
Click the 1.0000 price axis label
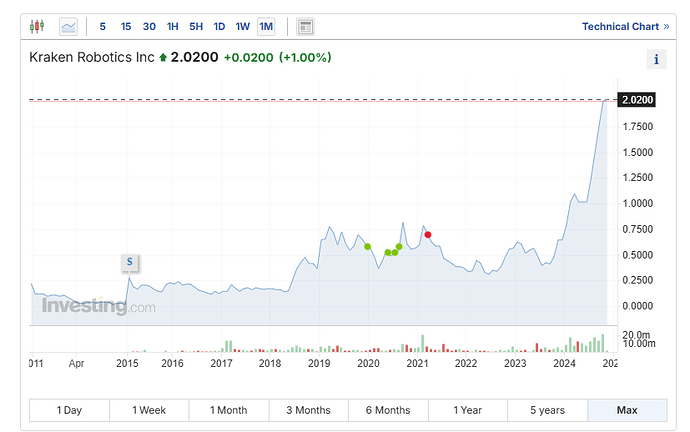(x=638, y=204)
